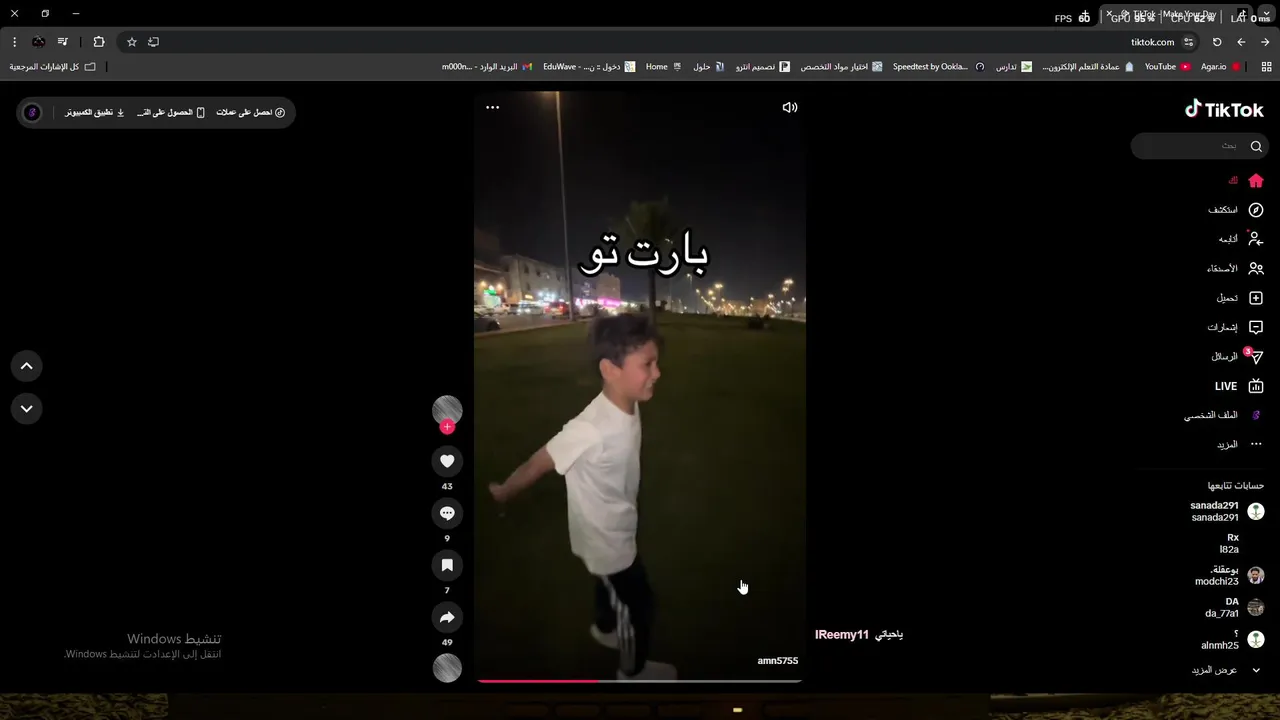Open the video comments bubble icon

coord(447,513)
